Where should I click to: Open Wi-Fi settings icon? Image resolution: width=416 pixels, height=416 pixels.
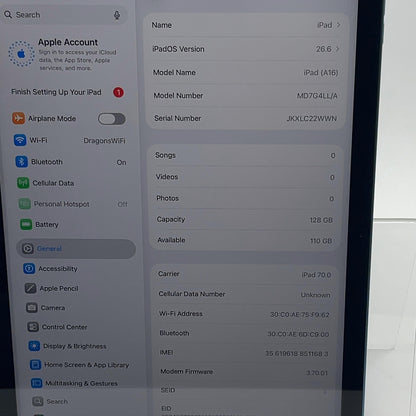click(x=20, y=140)
